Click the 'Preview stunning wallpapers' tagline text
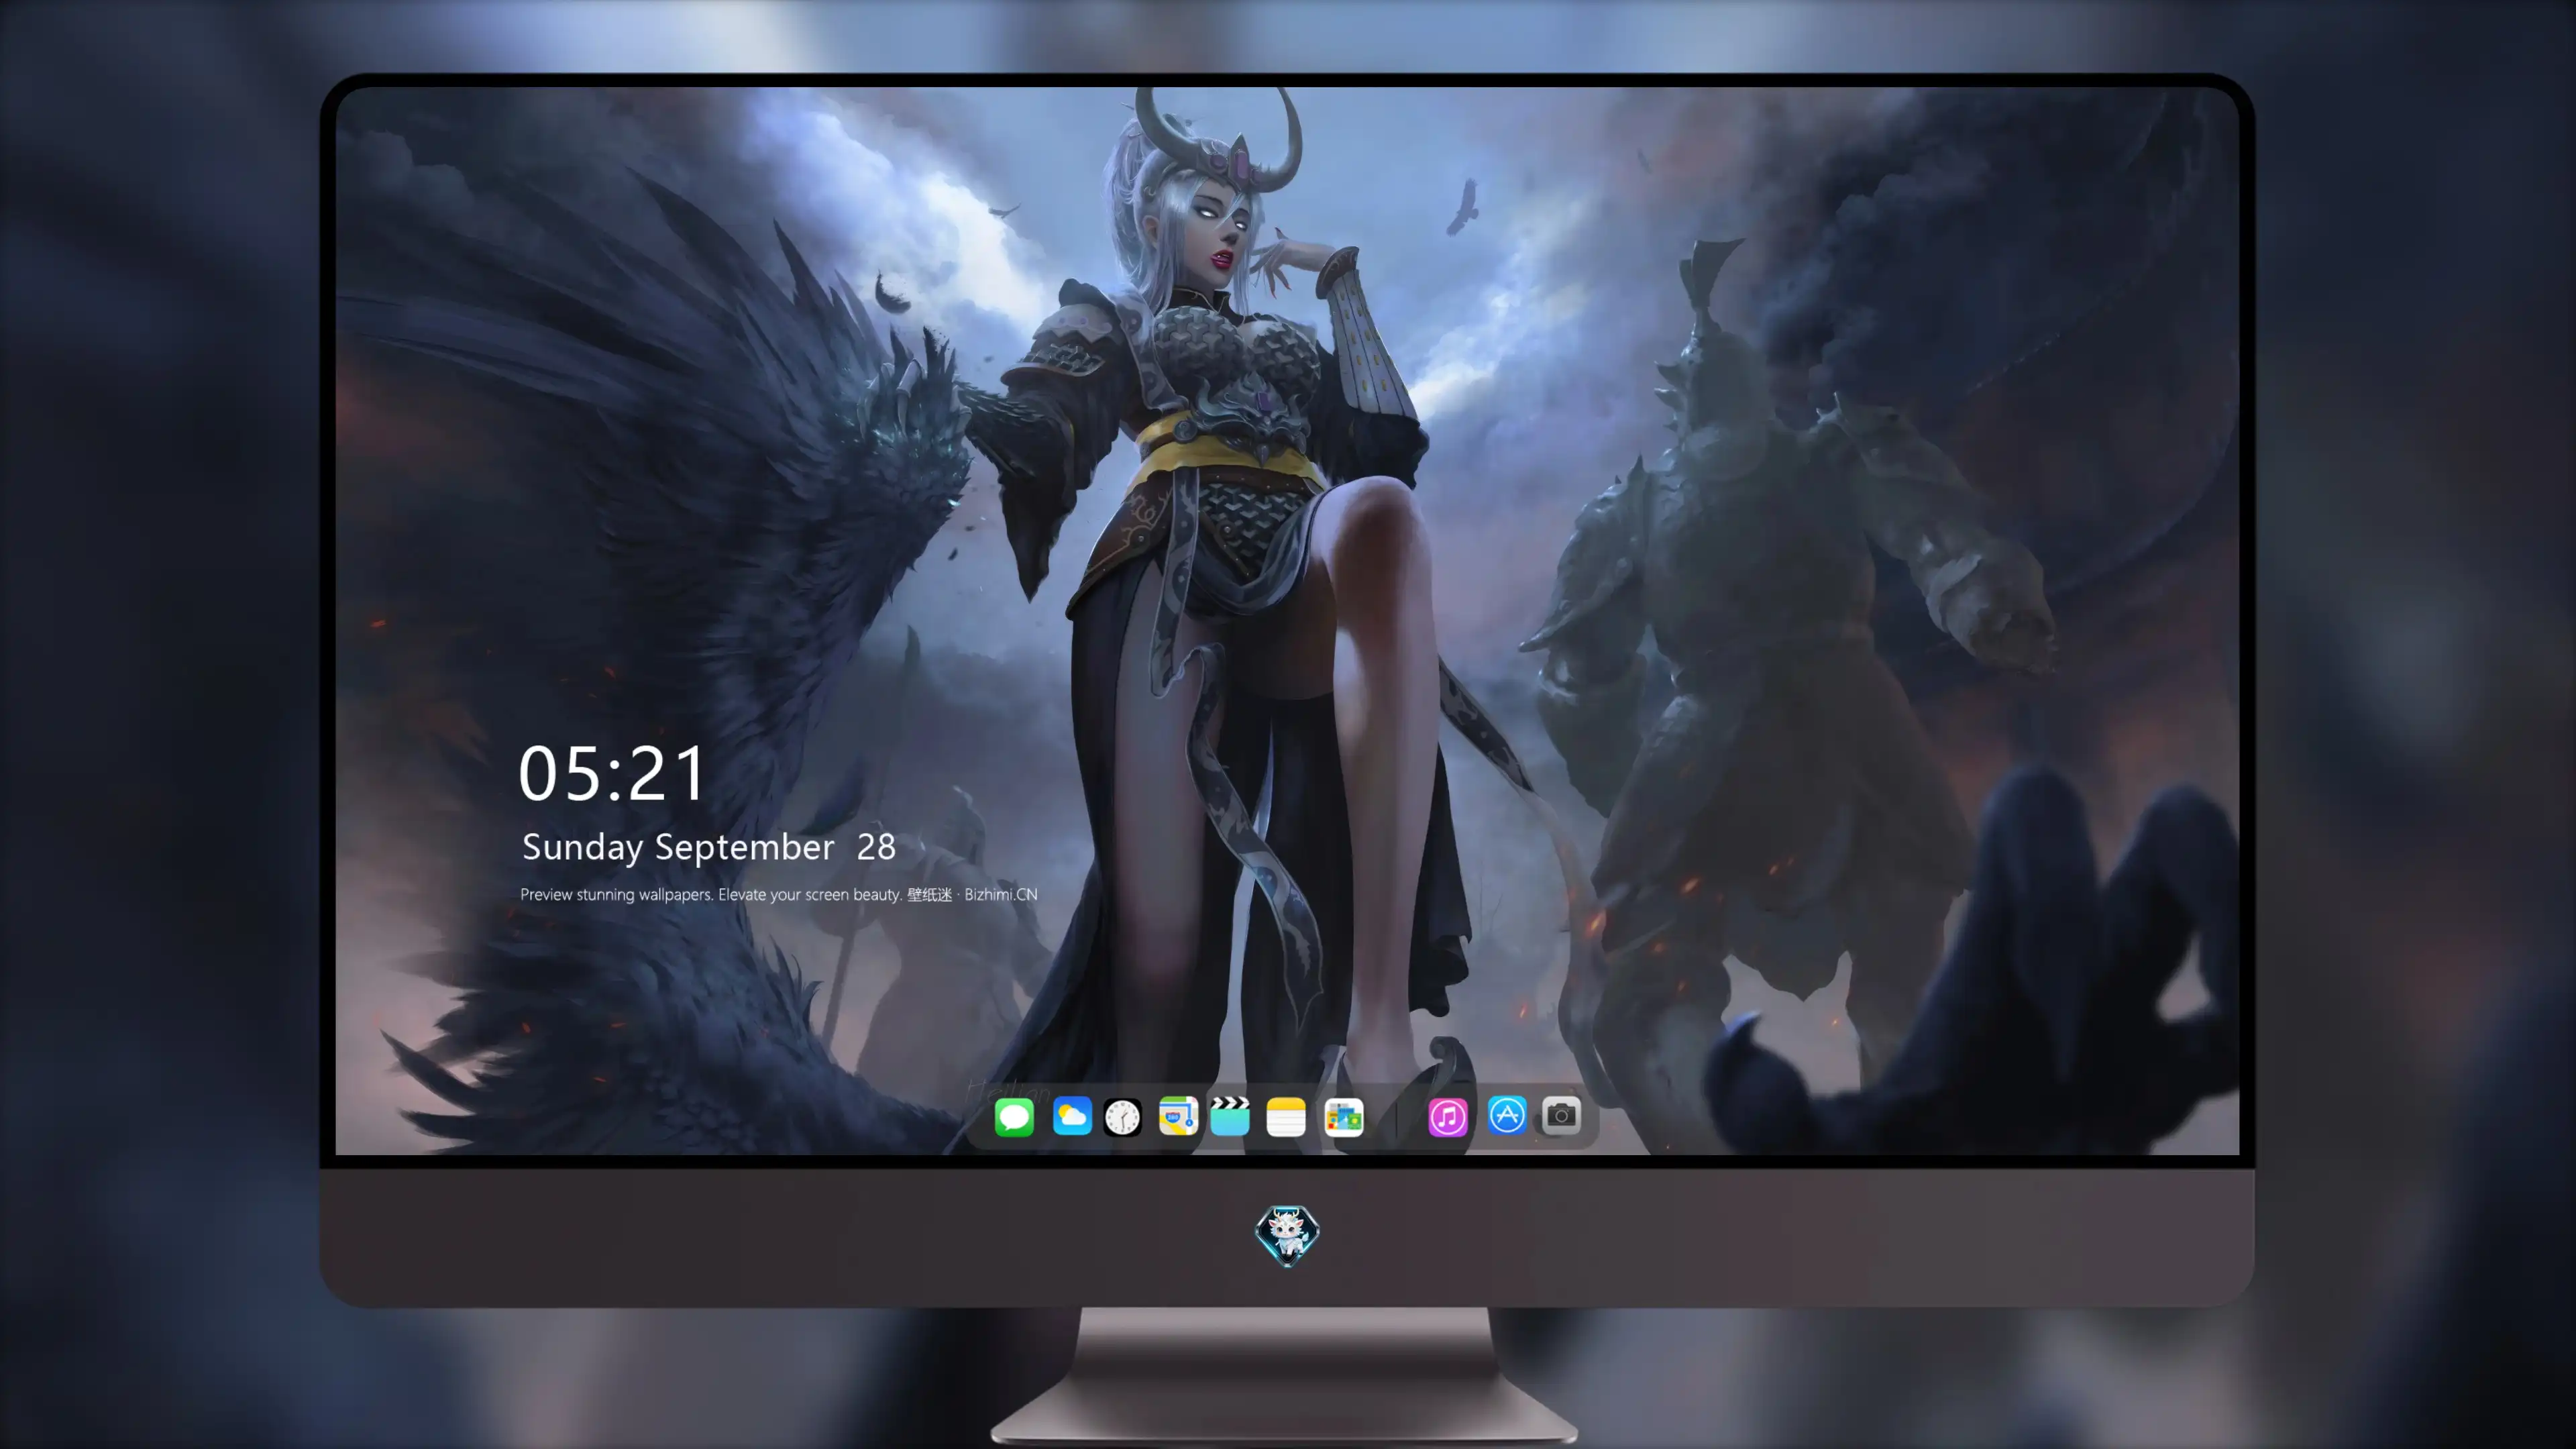The image size is (2576, 1449). pyautogui.click(x=778, y=894)
